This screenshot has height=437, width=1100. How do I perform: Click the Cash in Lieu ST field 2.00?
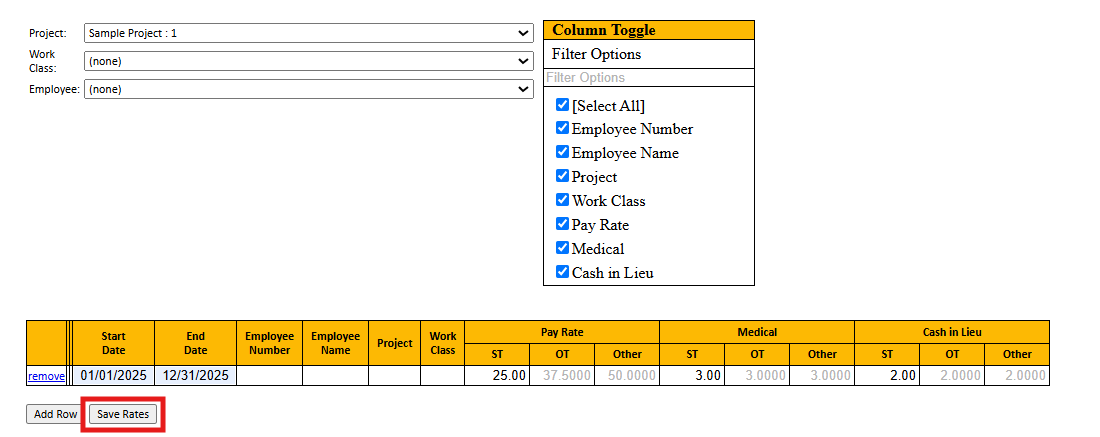coord(886,376)
